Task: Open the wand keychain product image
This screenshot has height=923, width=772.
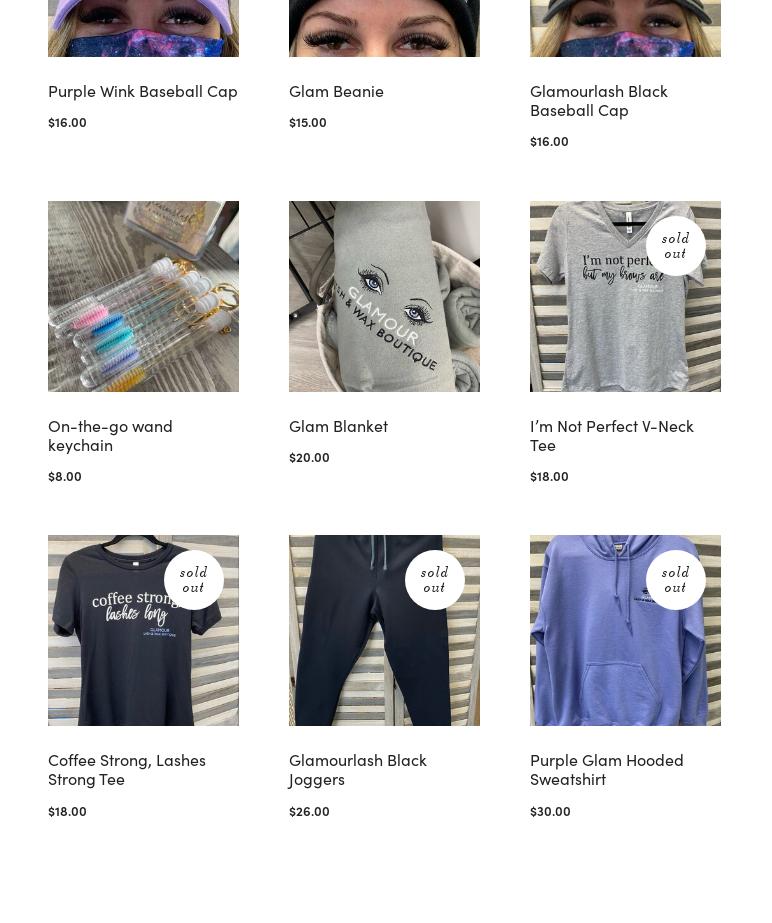Action: [143, 296]
